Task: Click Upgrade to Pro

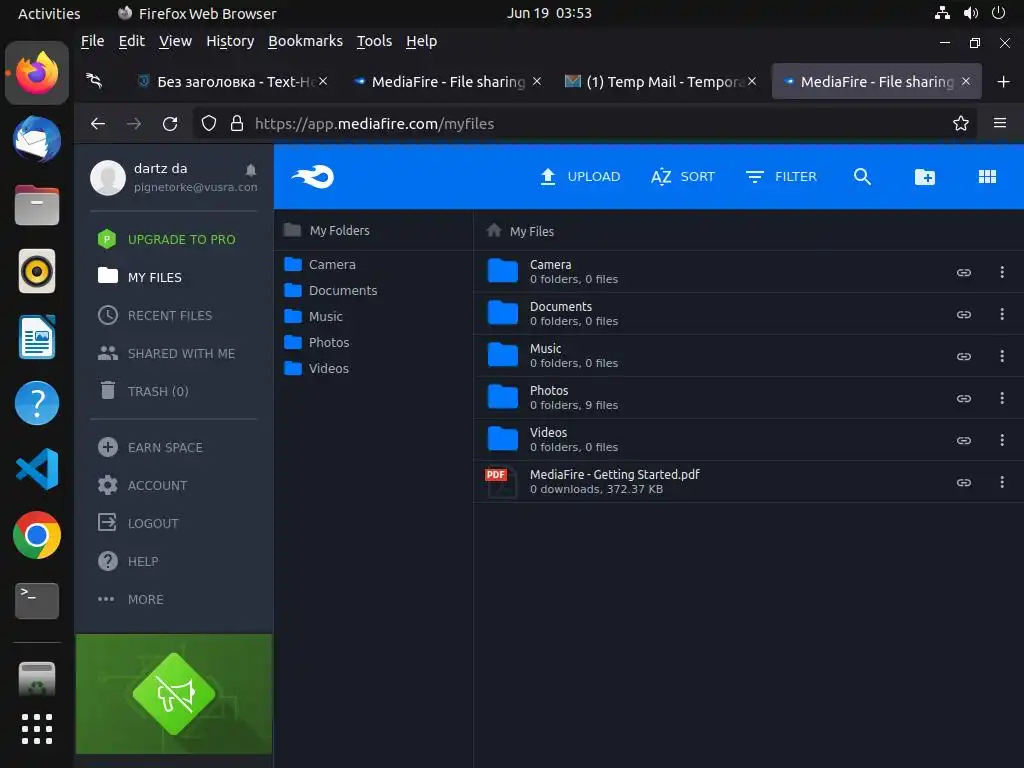Action: [x=167, y=239]
